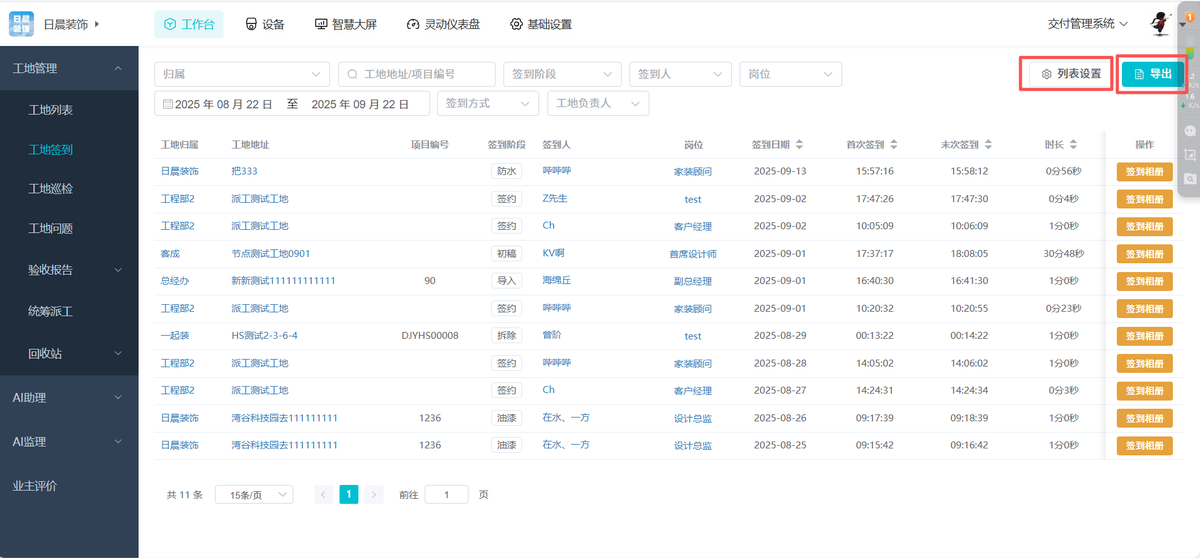Go to next page arrow
The image size is (1200, 558).
coord(374,494)
